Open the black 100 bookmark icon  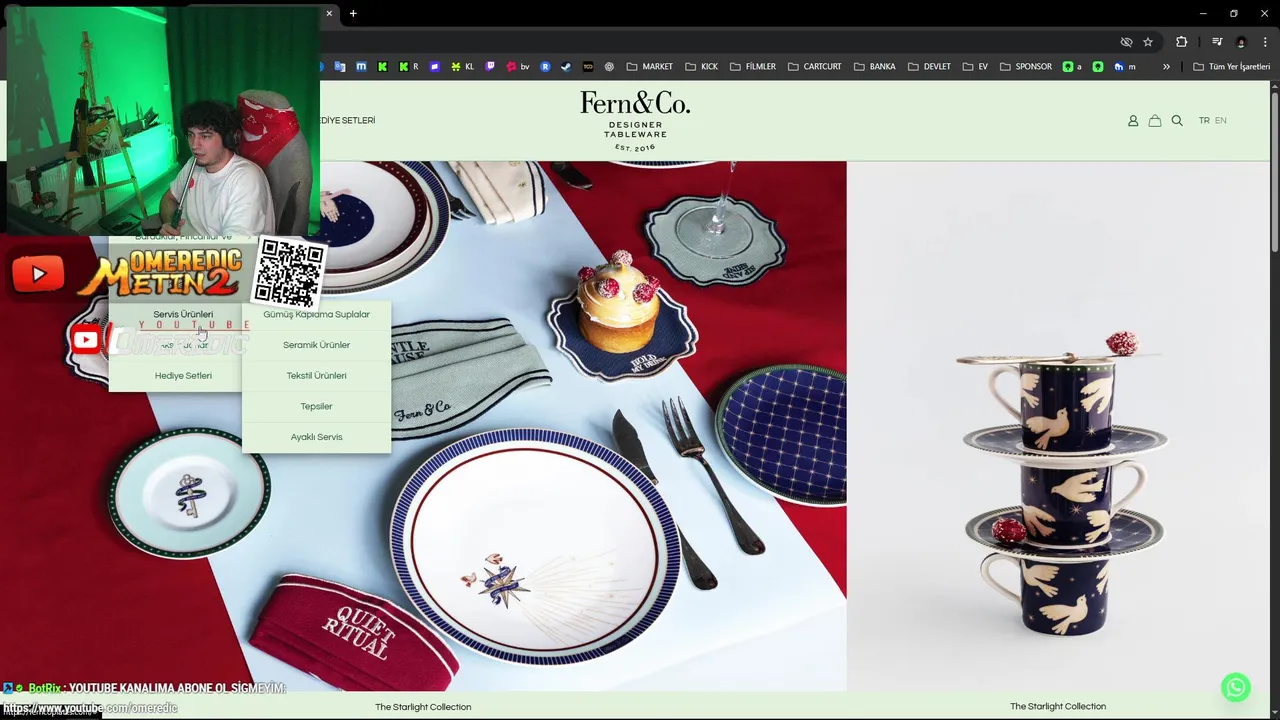click(588, 67)
